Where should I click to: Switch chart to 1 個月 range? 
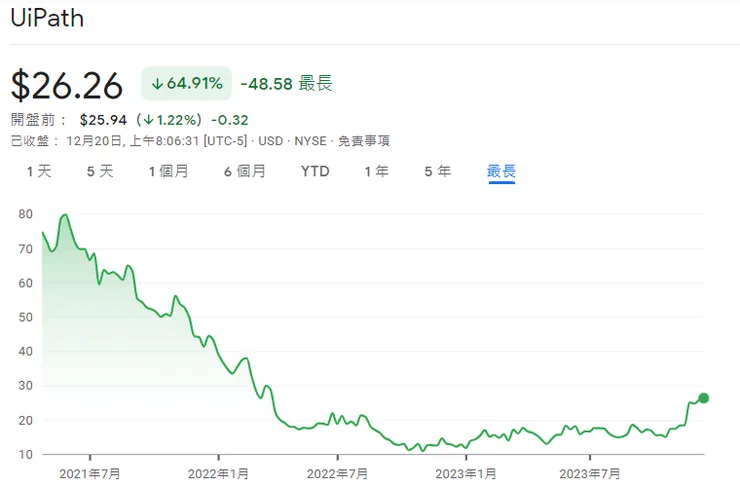(x=169, y=171)
